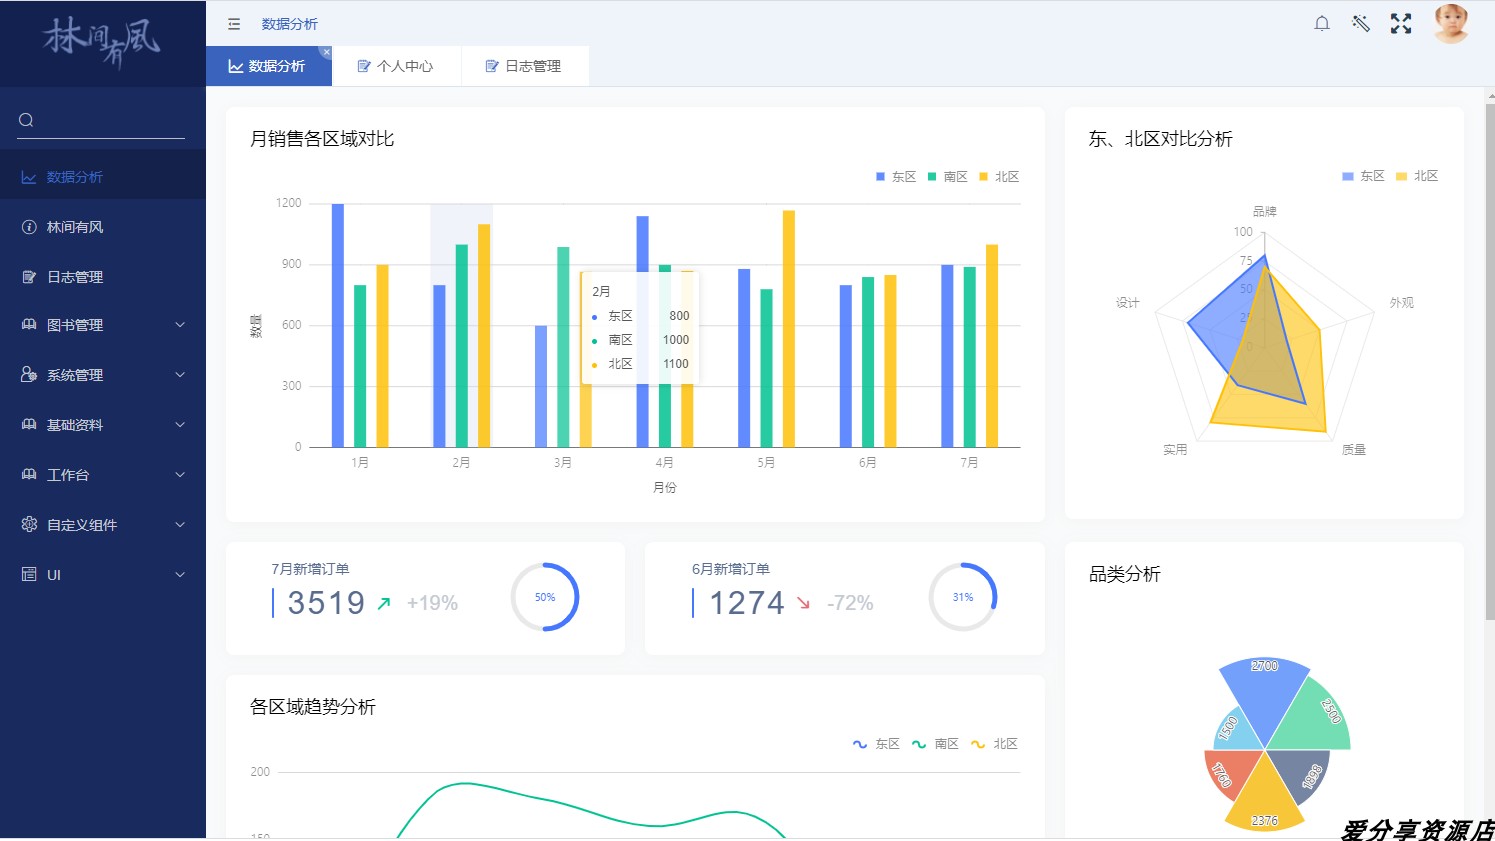Expand the 图书管理 sidebar menu
1495x841 pixels.
[102, 325]
